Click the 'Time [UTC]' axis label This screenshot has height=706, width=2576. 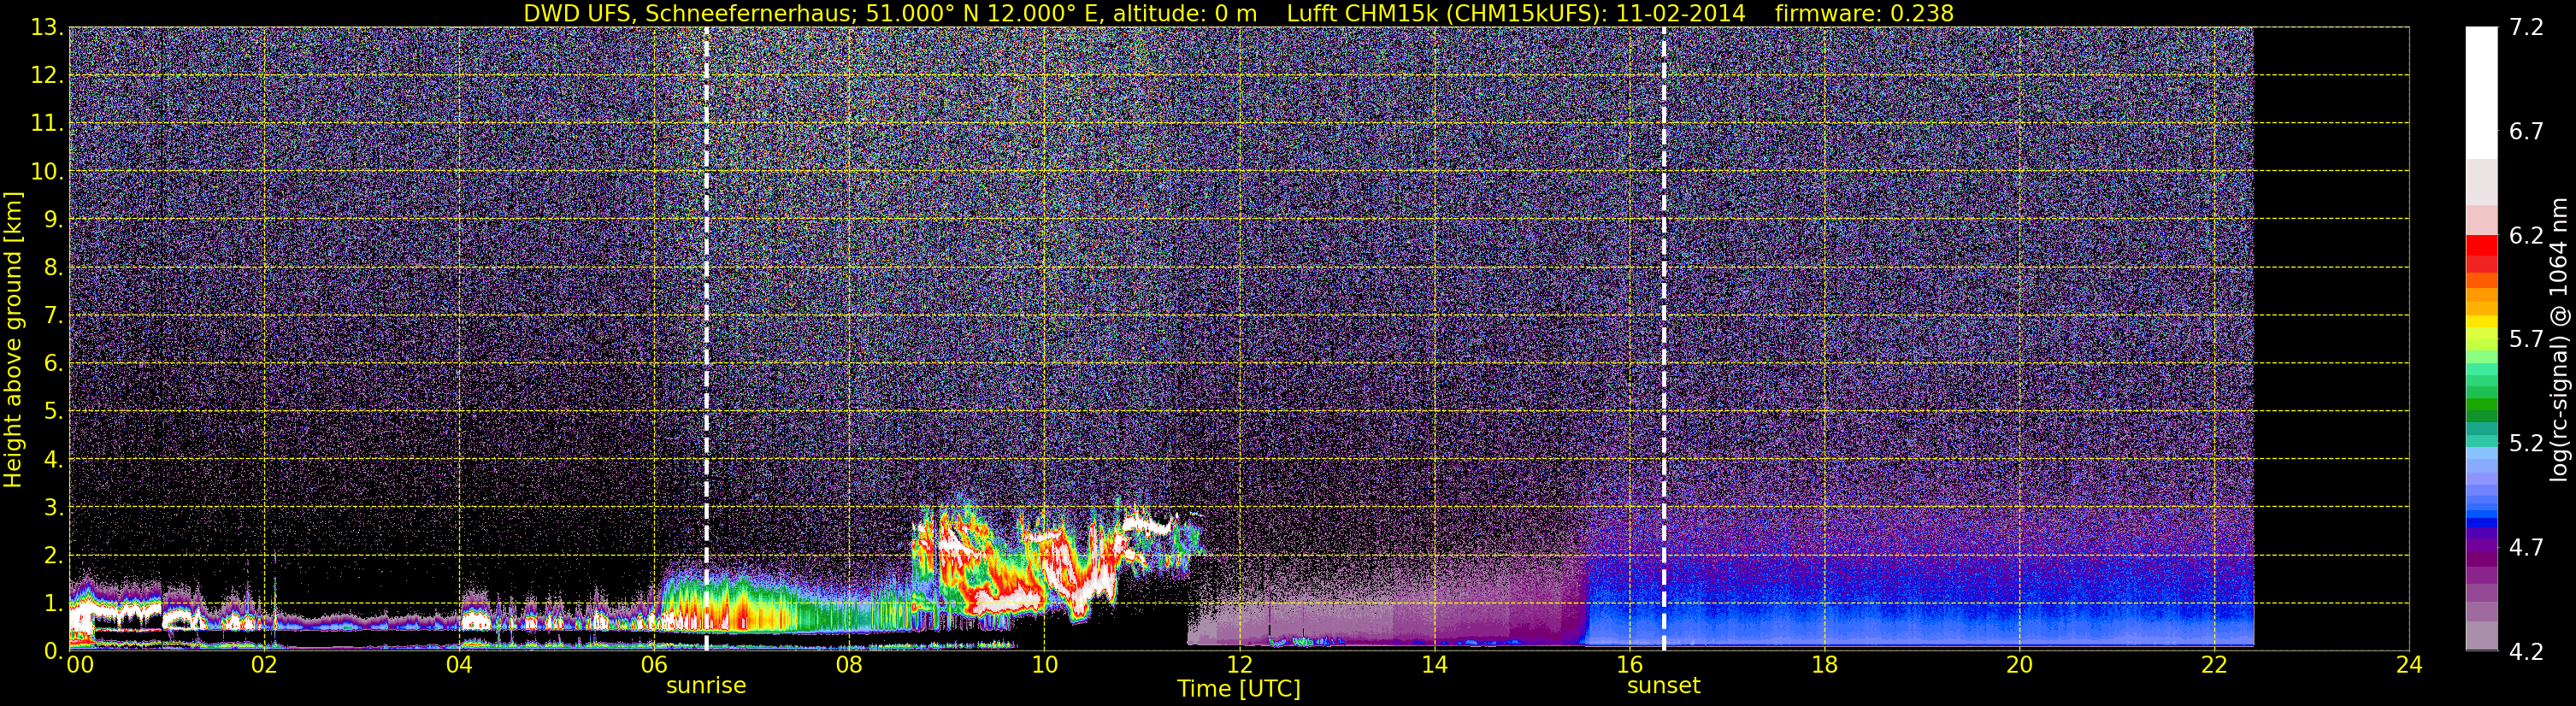1239,688
